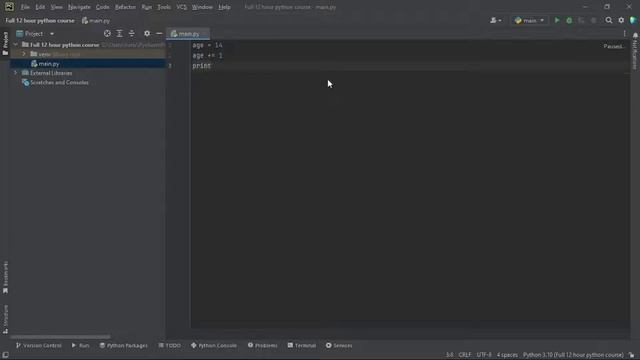Open the Problems tool window
The image size is (640, 360).
coord(262,345)
